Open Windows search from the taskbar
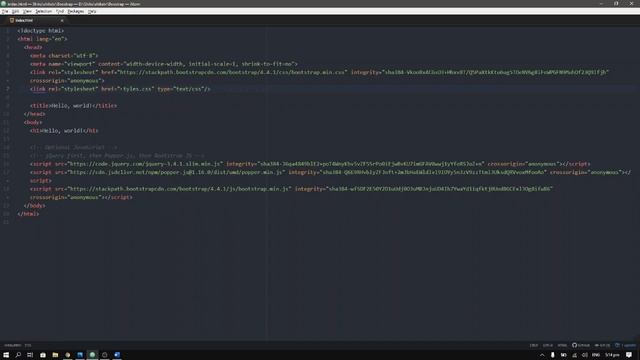This screenshot has width=640, height=360. (18, 355)
